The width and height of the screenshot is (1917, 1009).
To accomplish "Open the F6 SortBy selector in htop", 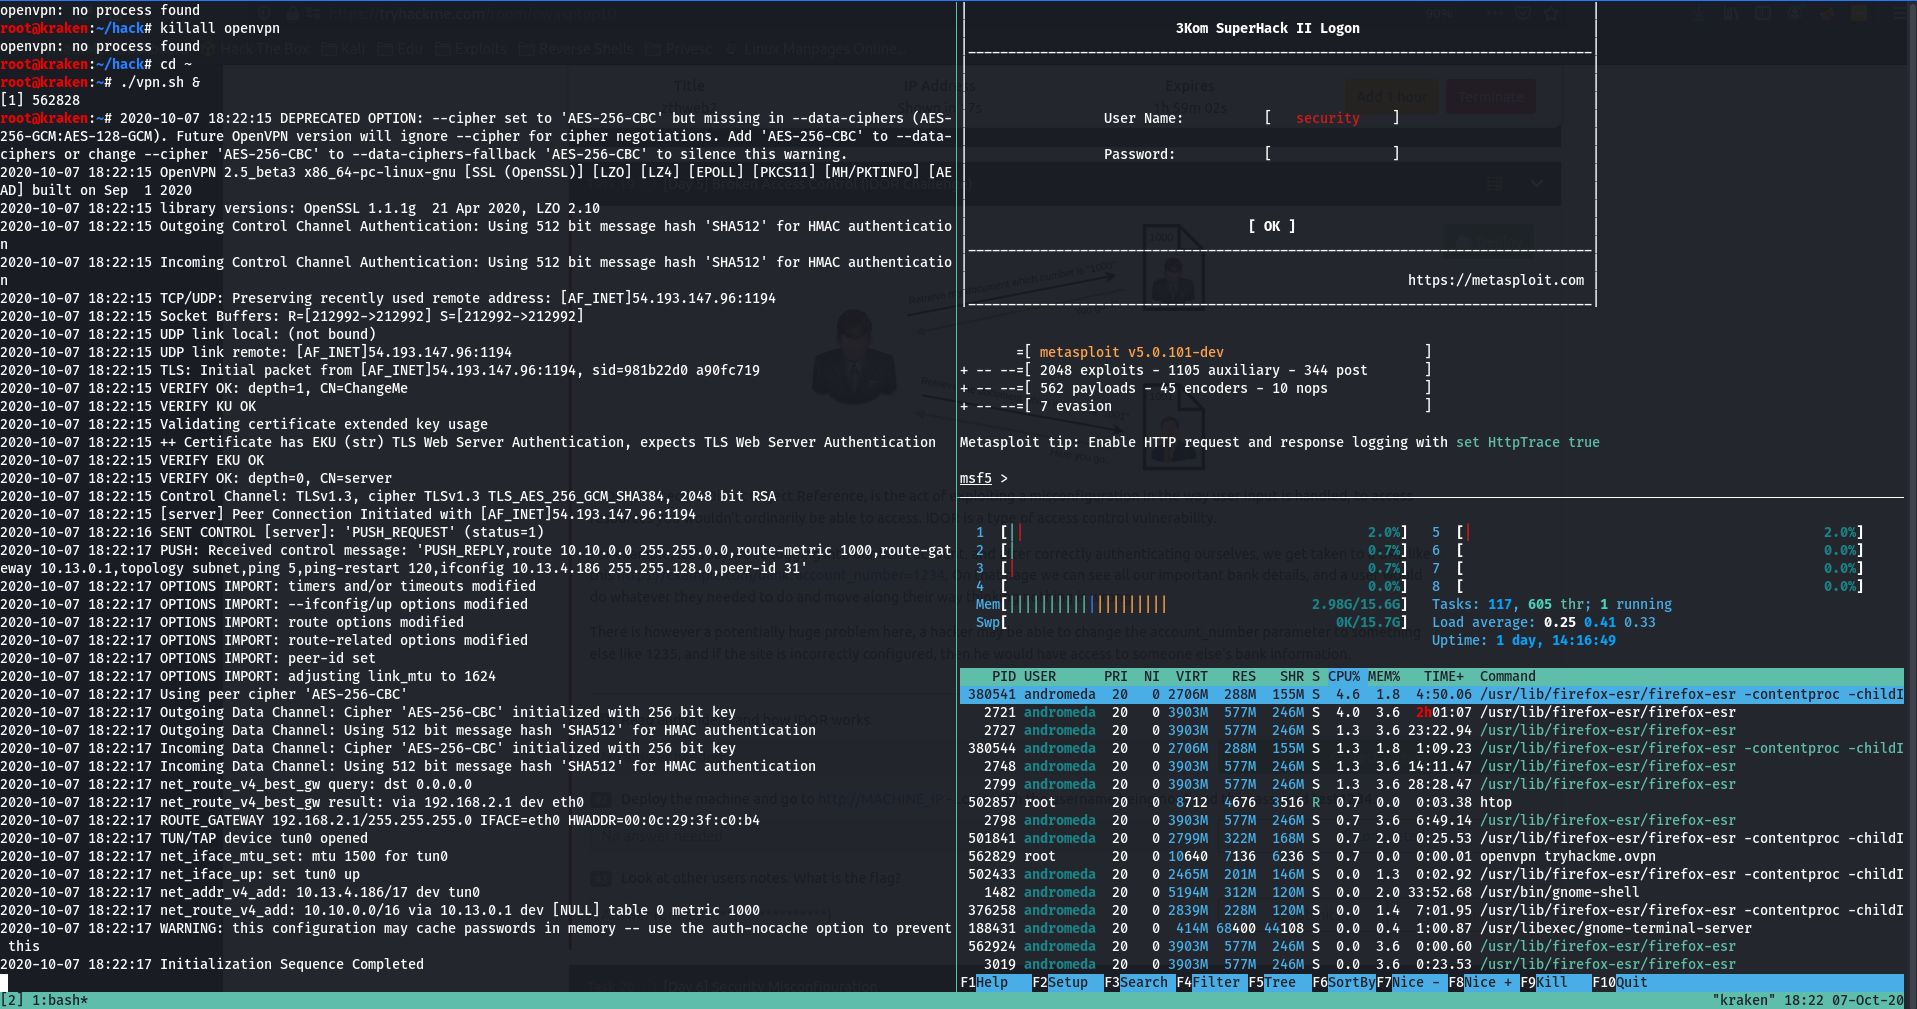I will coord(1343,983).
